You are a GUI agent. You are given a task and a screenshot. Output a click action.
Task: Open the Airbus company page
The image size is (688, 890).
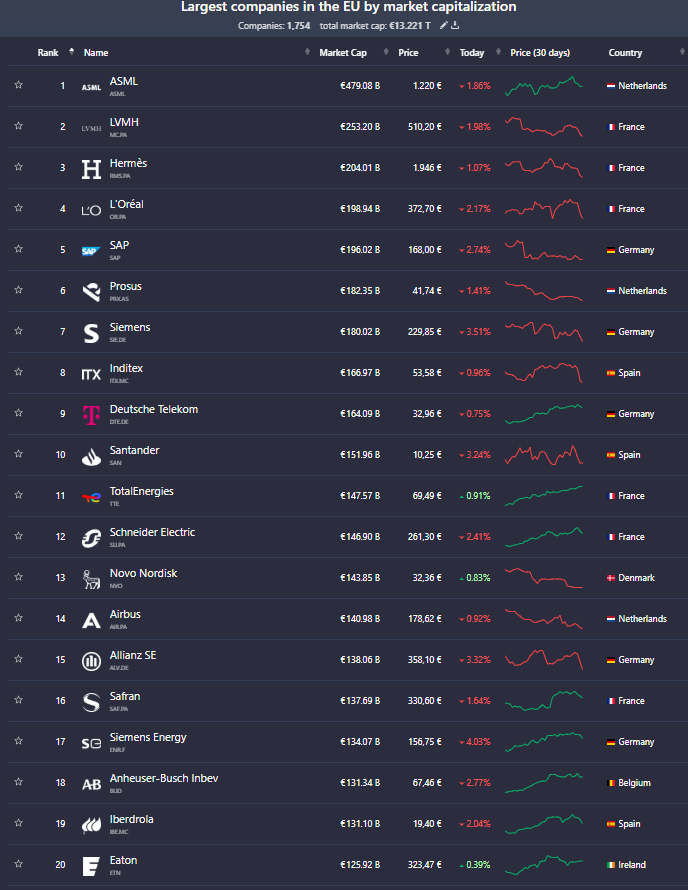point(125,614)
